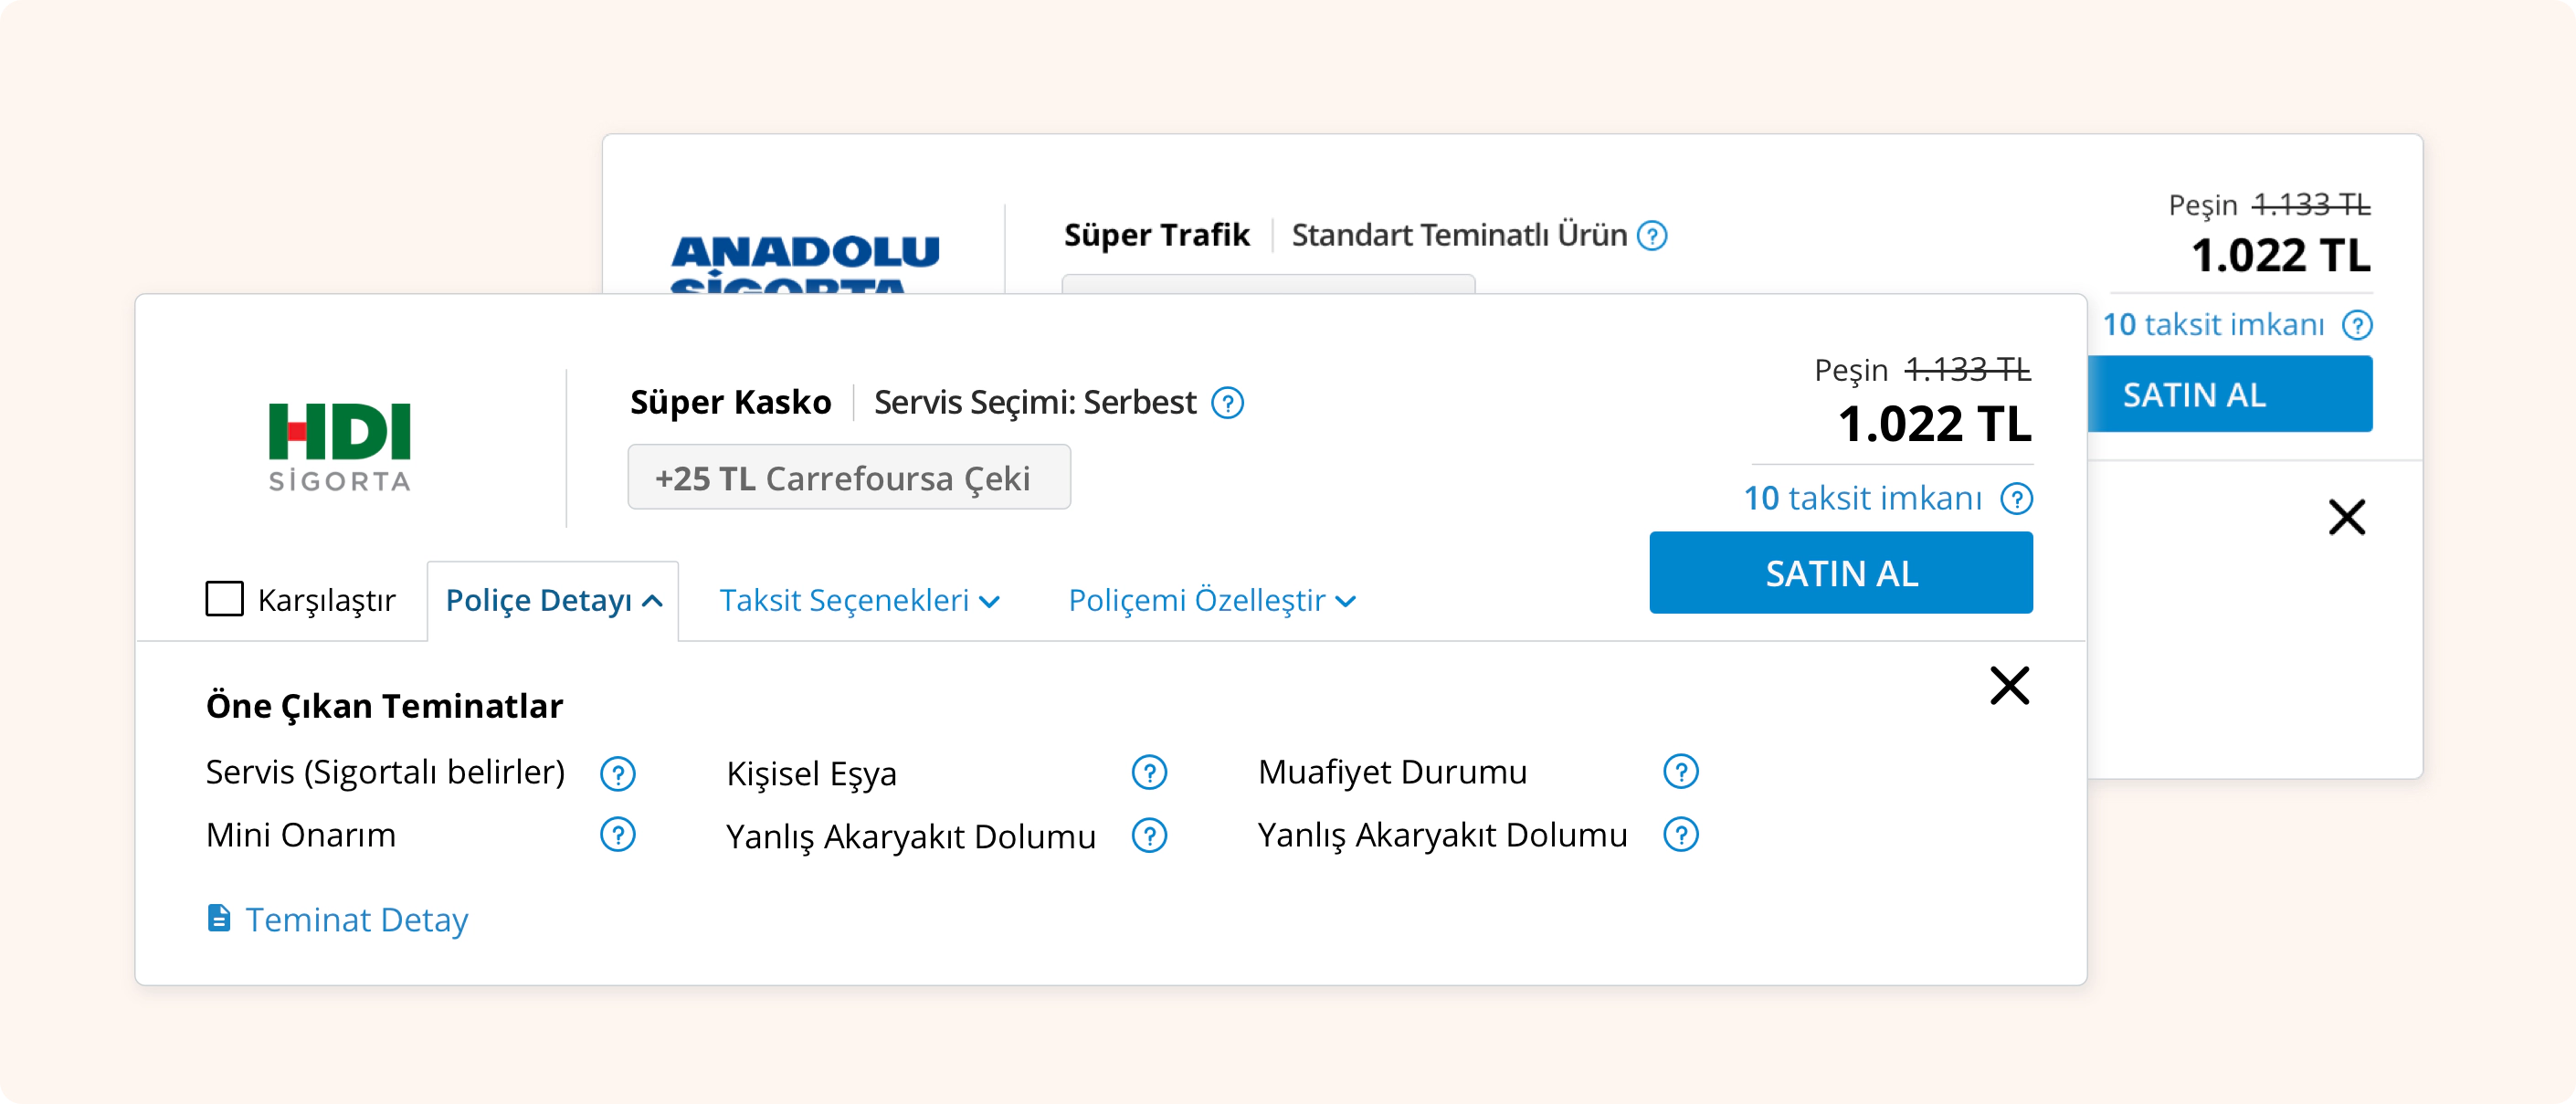Click SATIN AL on Anadolu Sigorta card

2230,394
